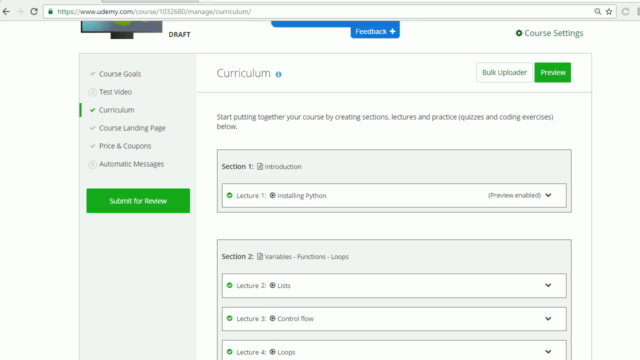Click the green Preview button
The width and height of the screenshot is (640, 360).
[x=553, y=72]
